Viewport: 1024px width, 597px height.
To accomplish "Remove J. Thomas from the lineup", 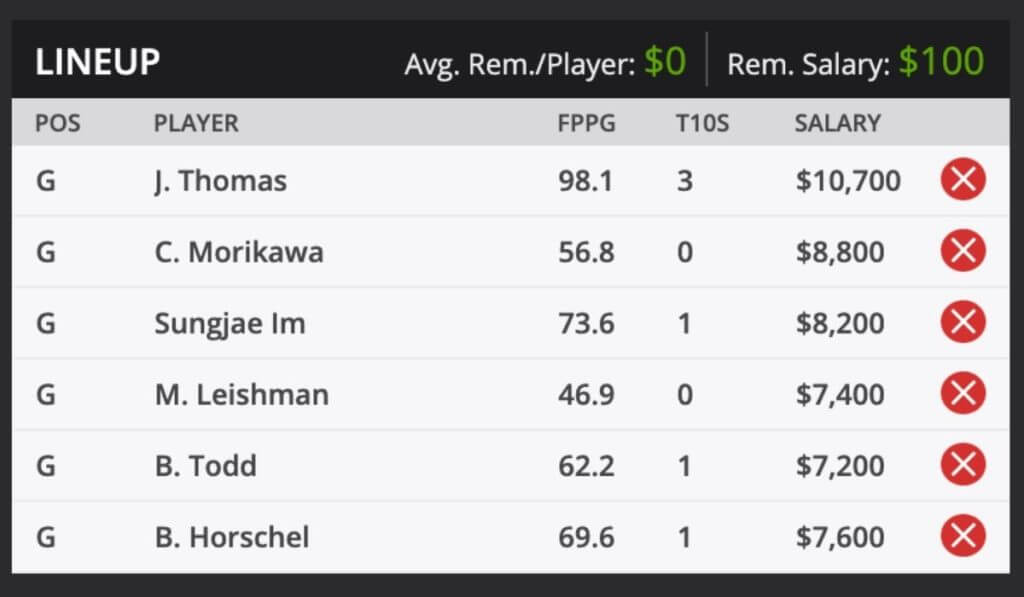I will [x=962, y=181].
